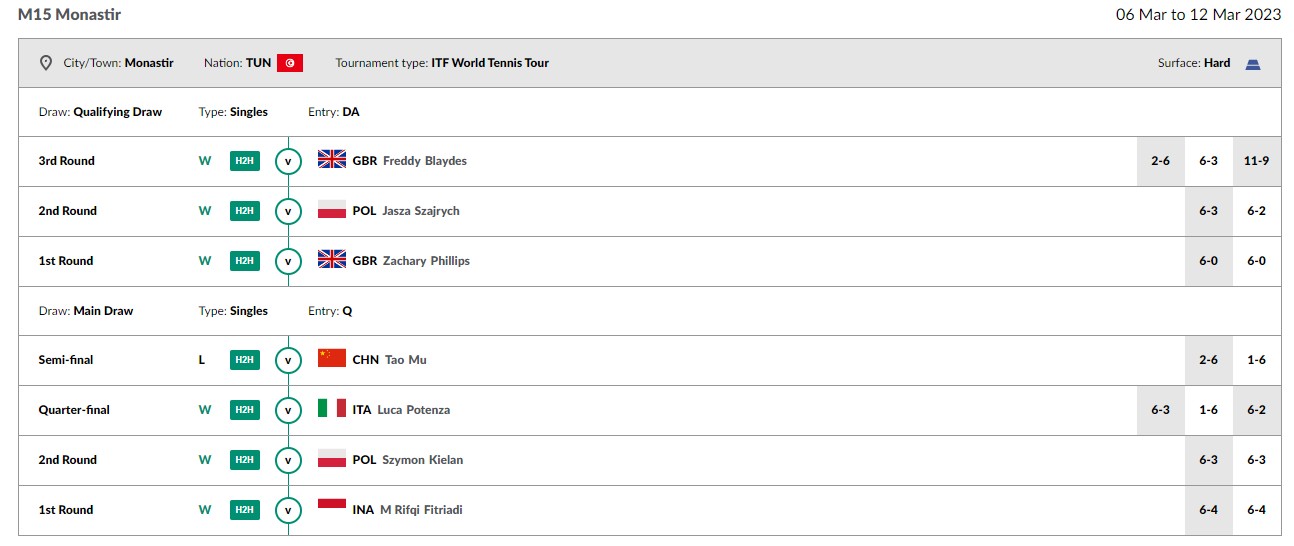Click the Tunisia flag icon
1294x546 pixels.
[290, 63]
